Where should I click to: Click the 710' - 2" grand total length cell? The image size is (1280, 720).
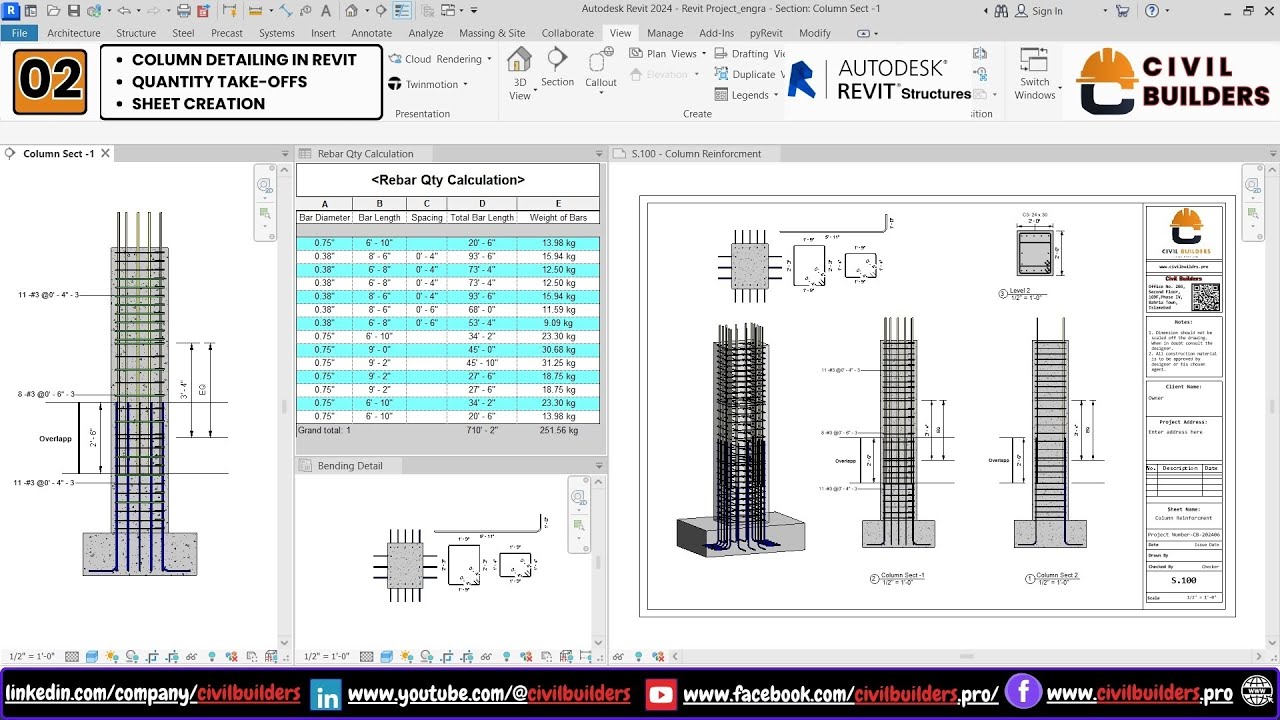[x=482, y=430]
